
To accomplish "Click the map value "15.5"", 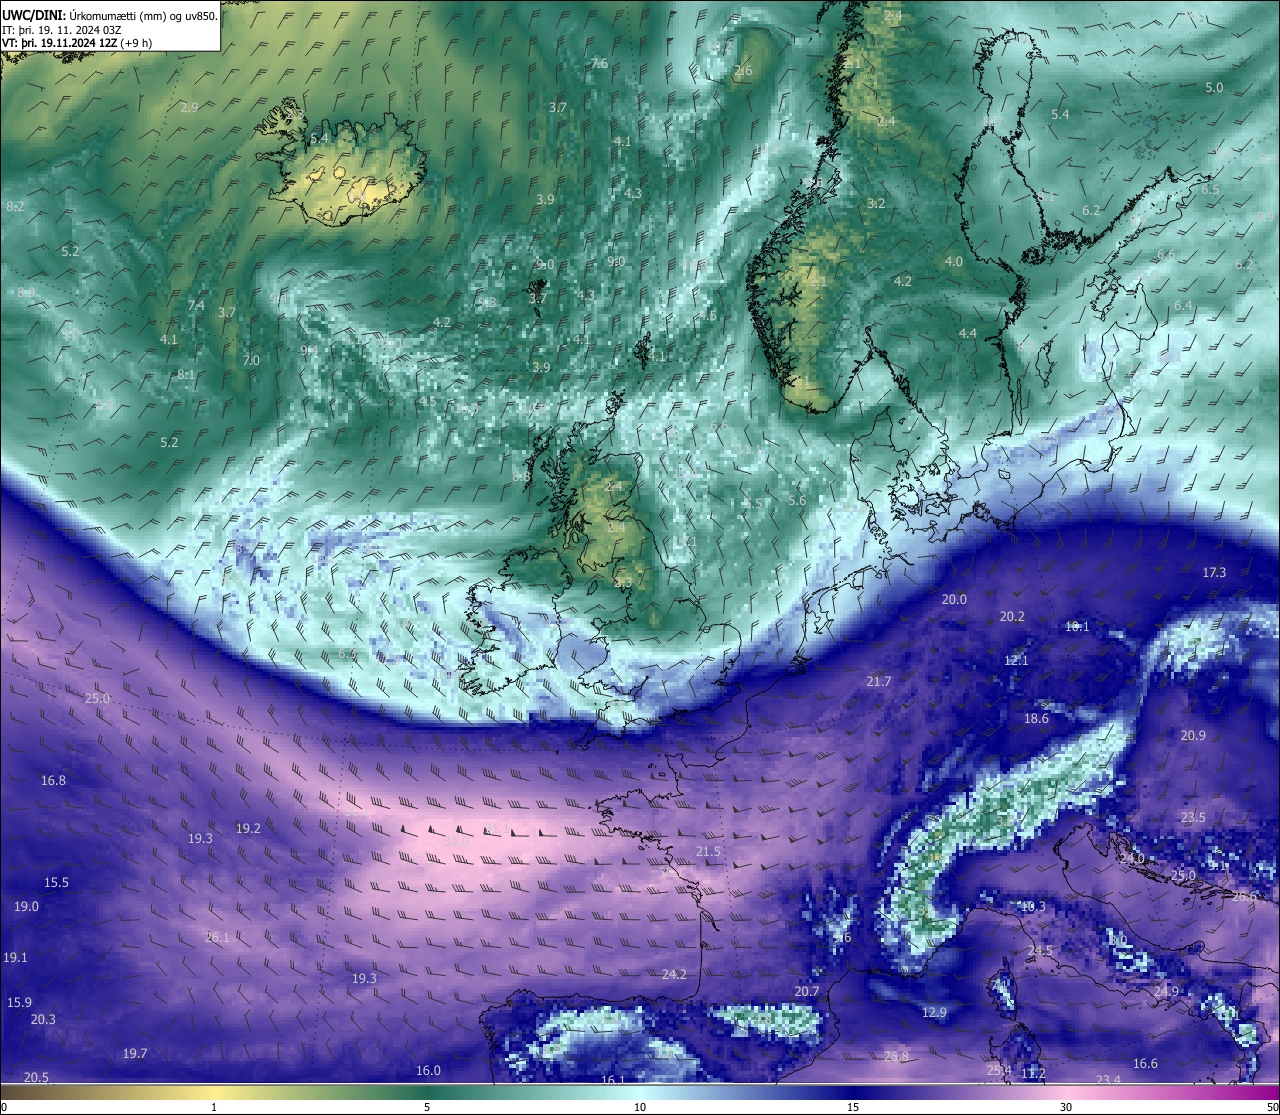I will pyautogui.click(x=56, y=882).
